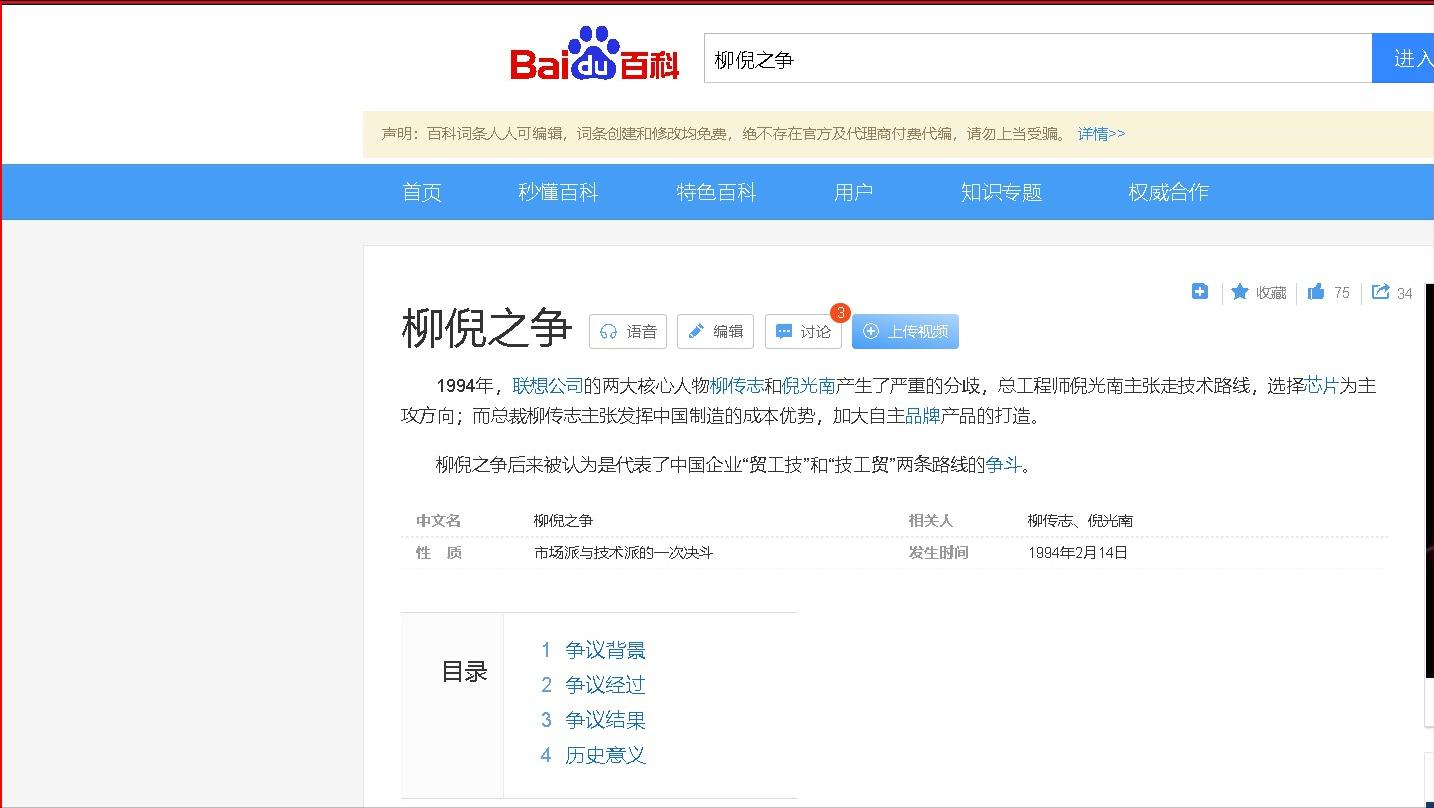Open the 首页 navigation item
Viewport: 1434px width, 808px height.
tap(421, 192)
